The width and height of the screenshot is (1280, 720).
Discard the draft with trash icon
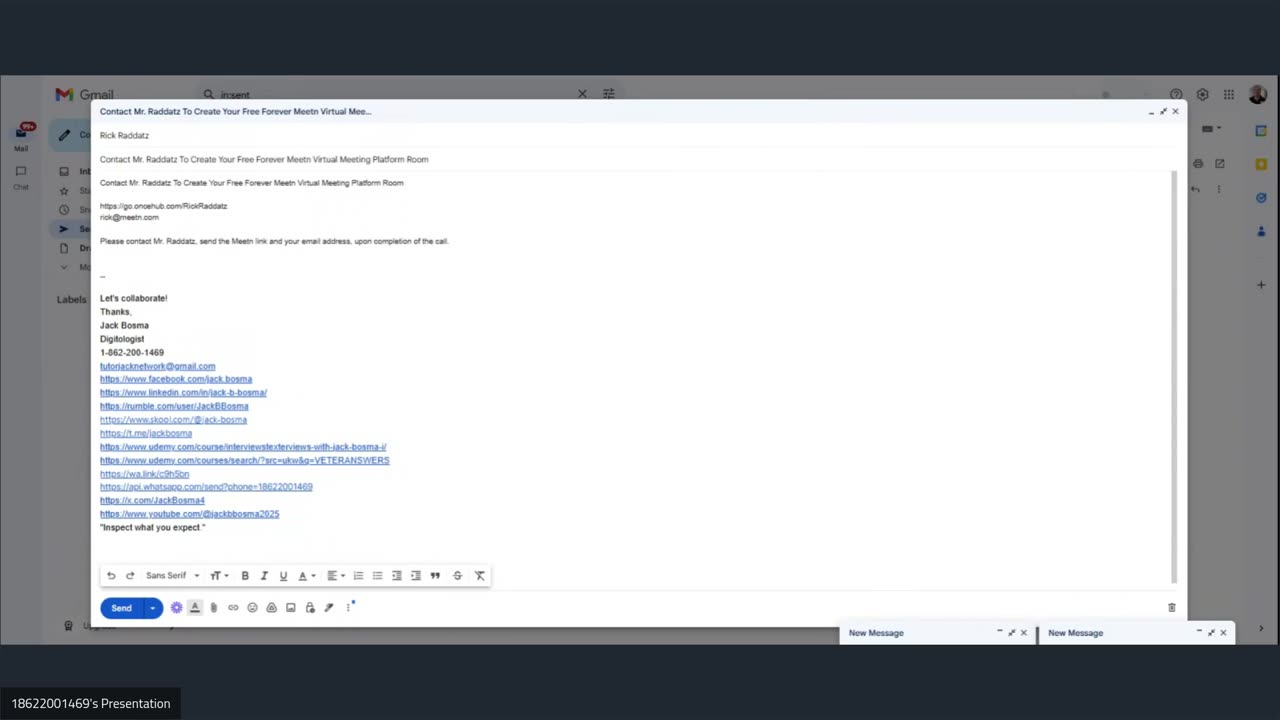point(1172,608)
